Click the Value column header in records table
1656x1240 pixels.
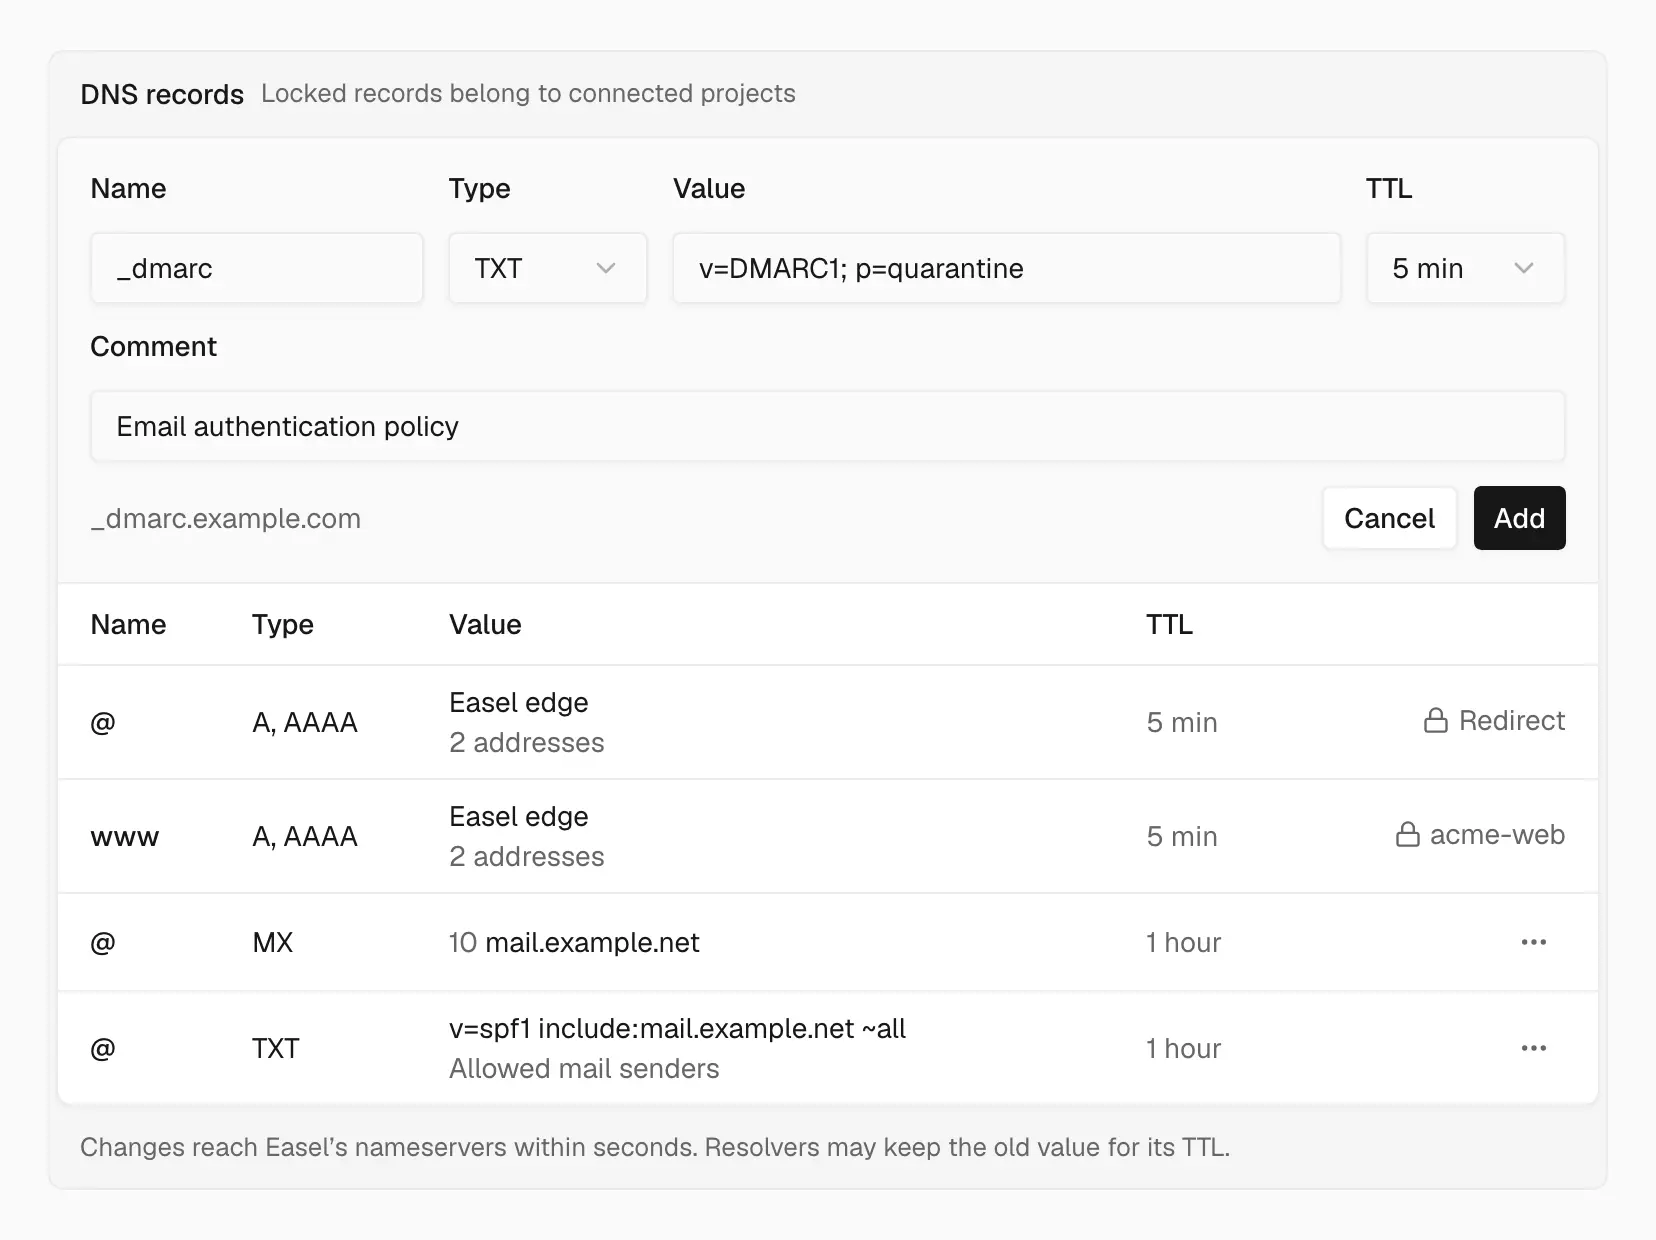tap(485, 625)
